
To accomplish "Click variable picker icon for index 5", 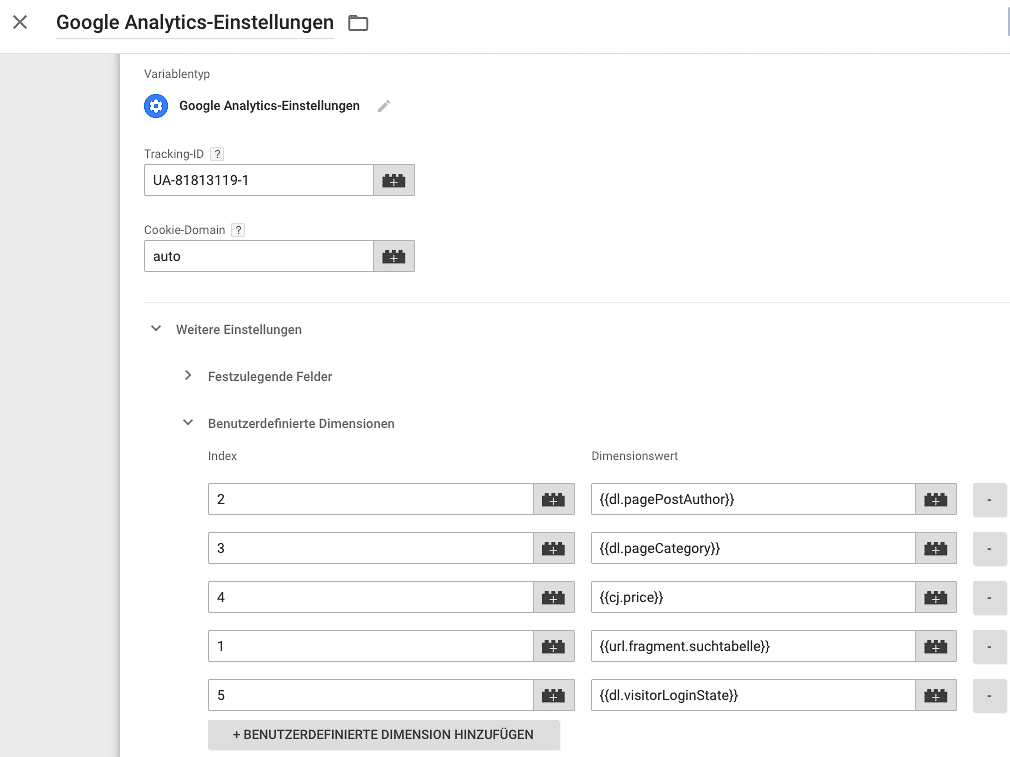I will [x=553, y=695].
